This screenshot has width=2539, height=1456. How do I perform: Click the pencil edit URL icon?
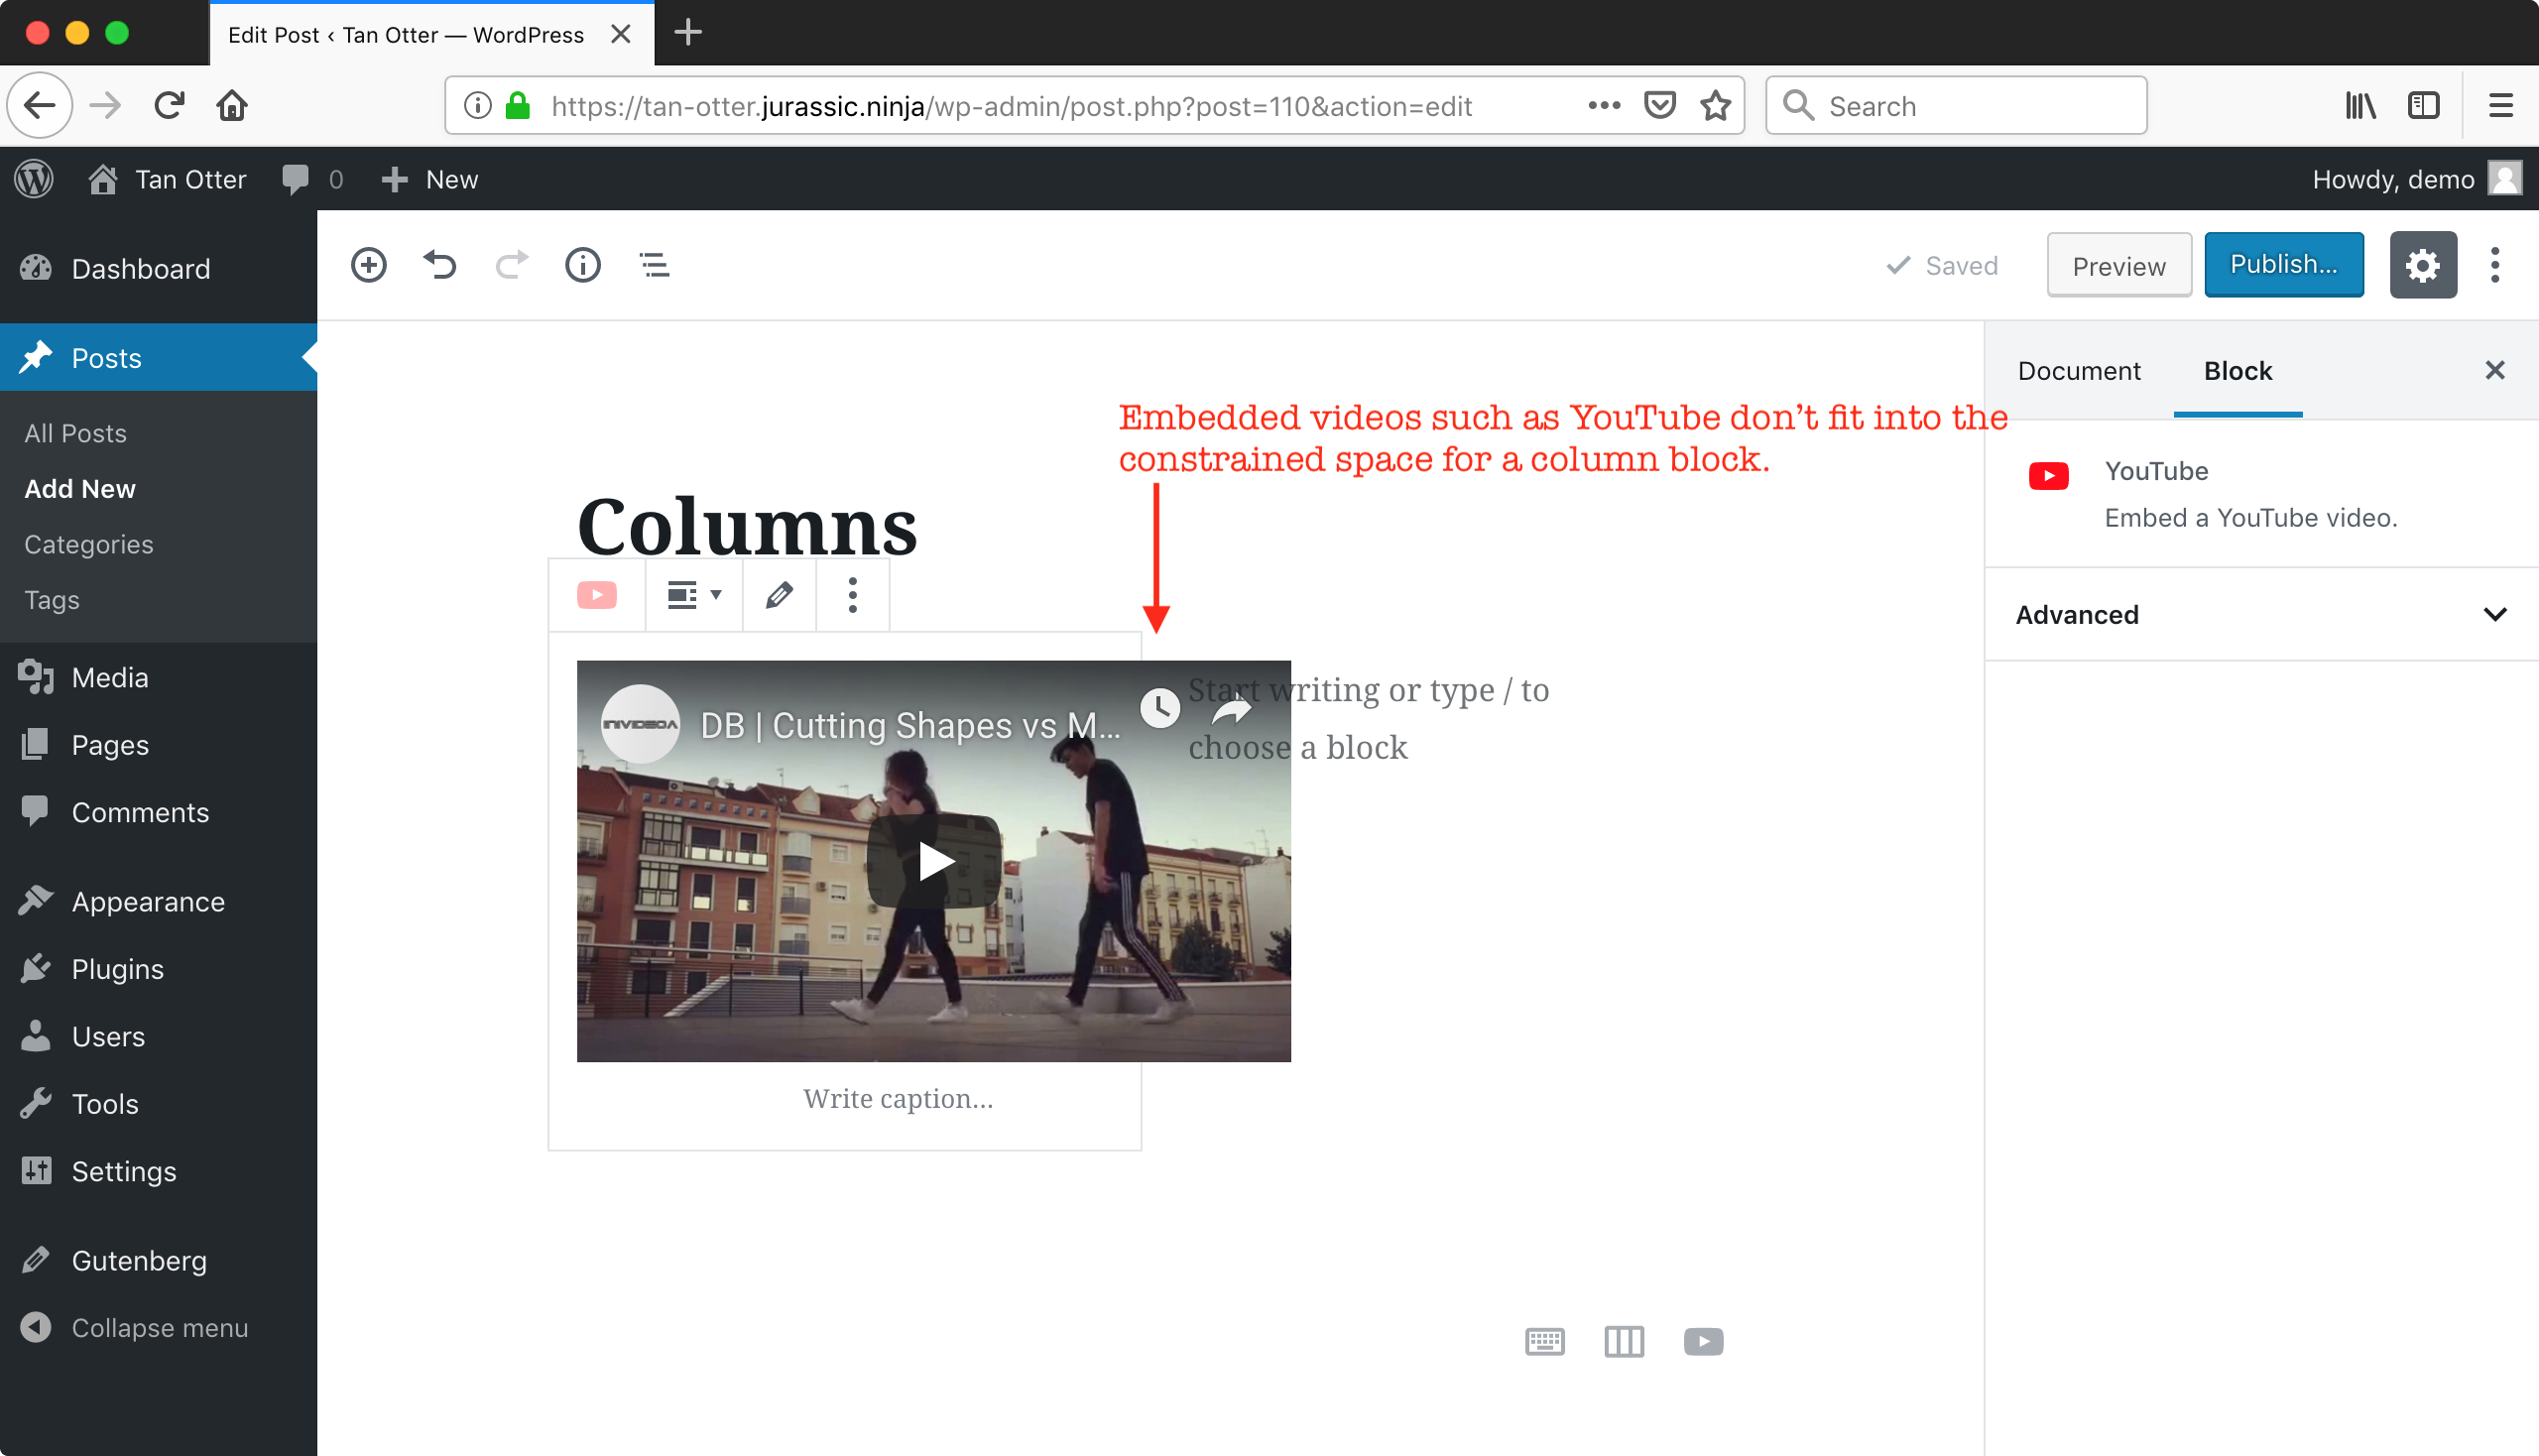click(779, 595)
